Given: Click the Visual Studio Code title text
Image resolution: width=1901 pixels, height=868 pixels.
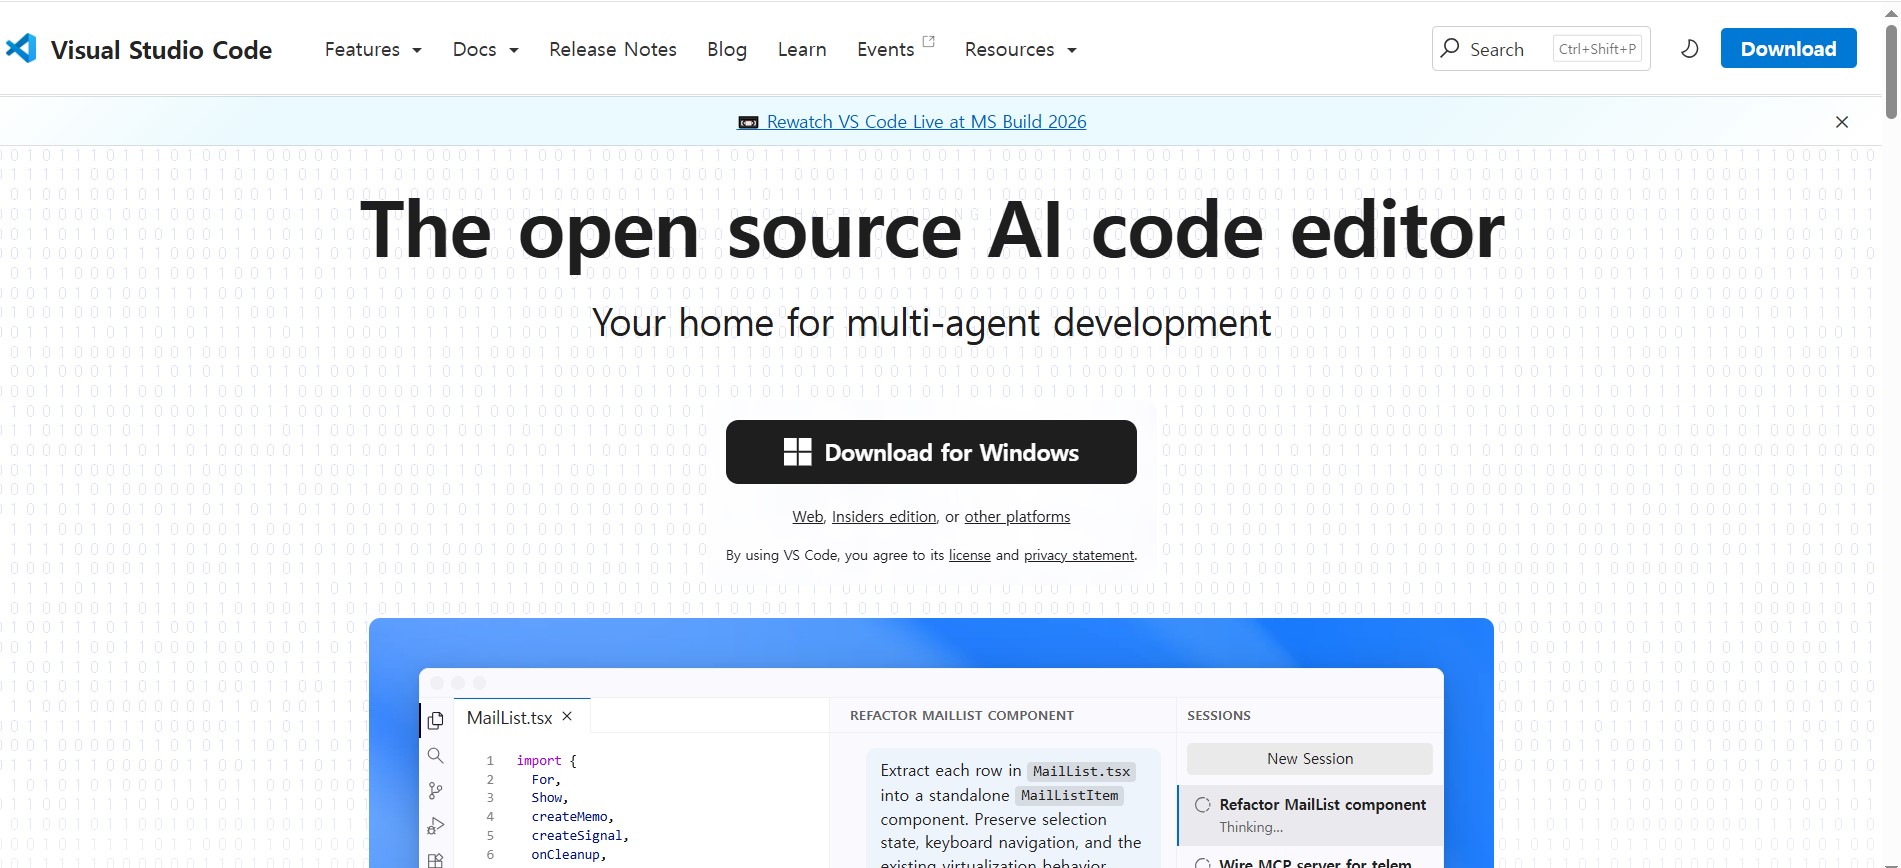Looking at the screenshot, I should tap(161, 50).
